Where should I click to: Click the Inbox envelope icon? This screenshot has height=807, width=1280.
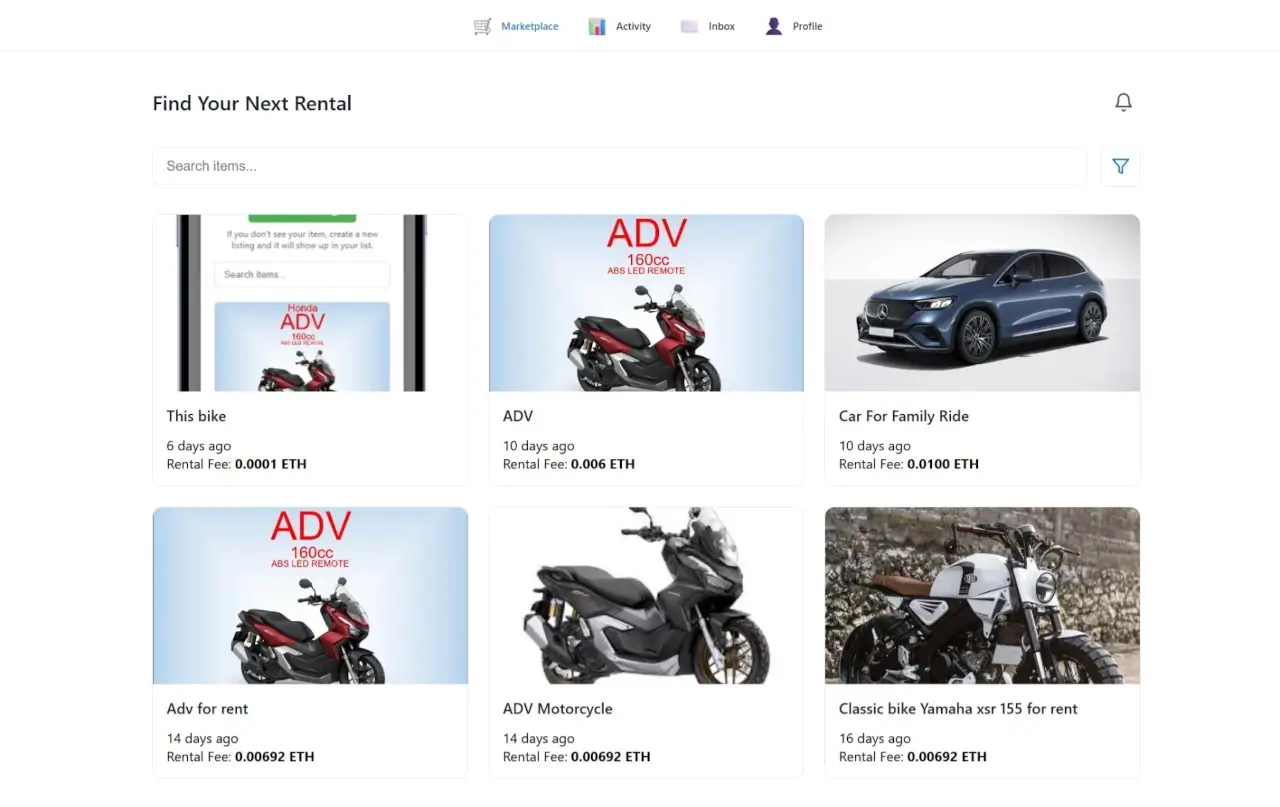(689, 27)
